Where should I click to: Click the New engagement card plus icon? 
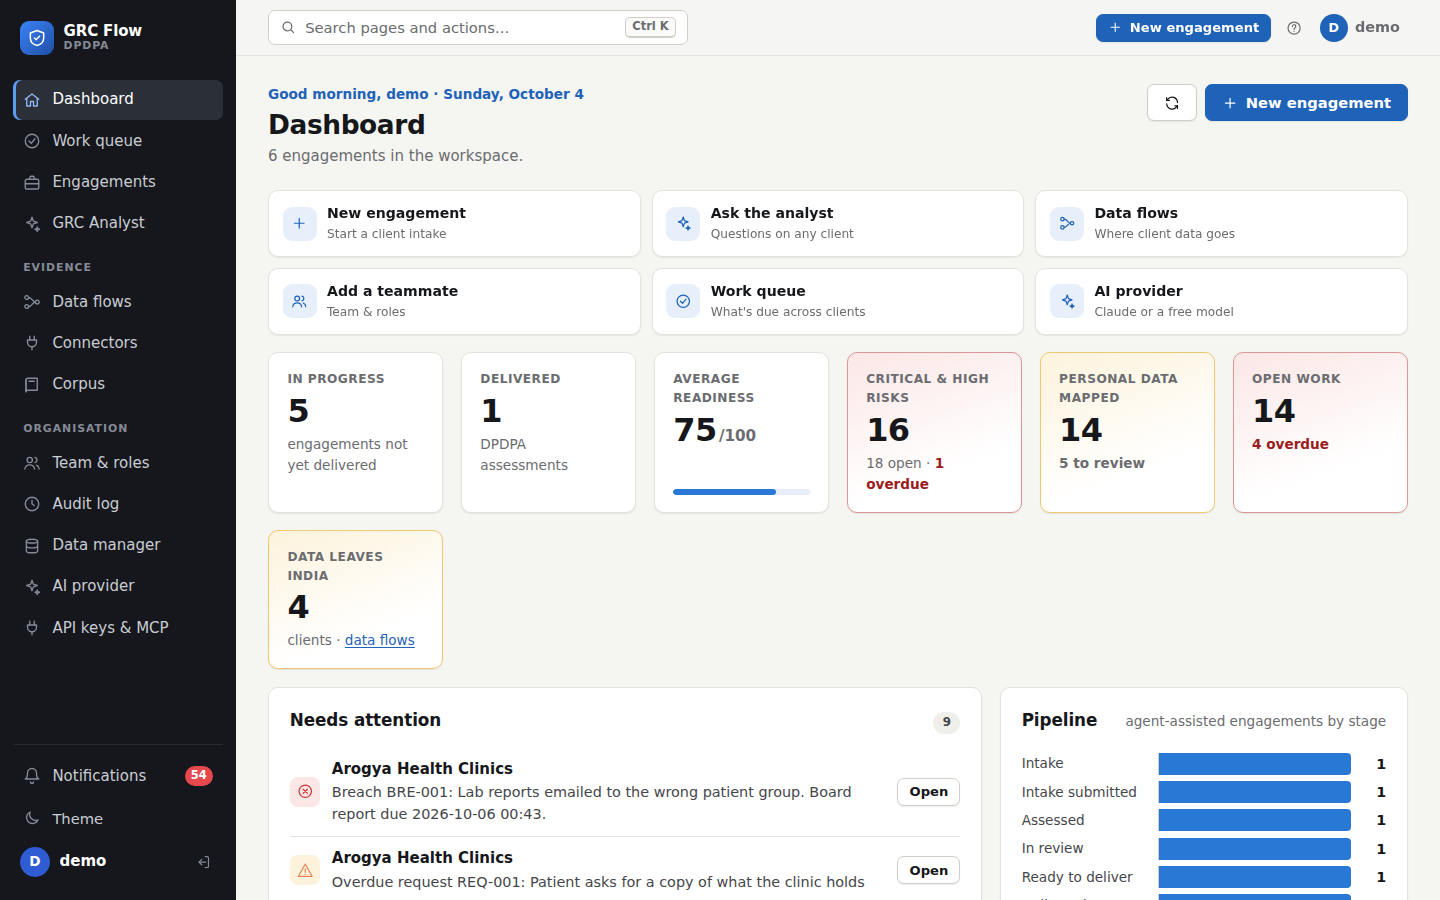point(300,224)
